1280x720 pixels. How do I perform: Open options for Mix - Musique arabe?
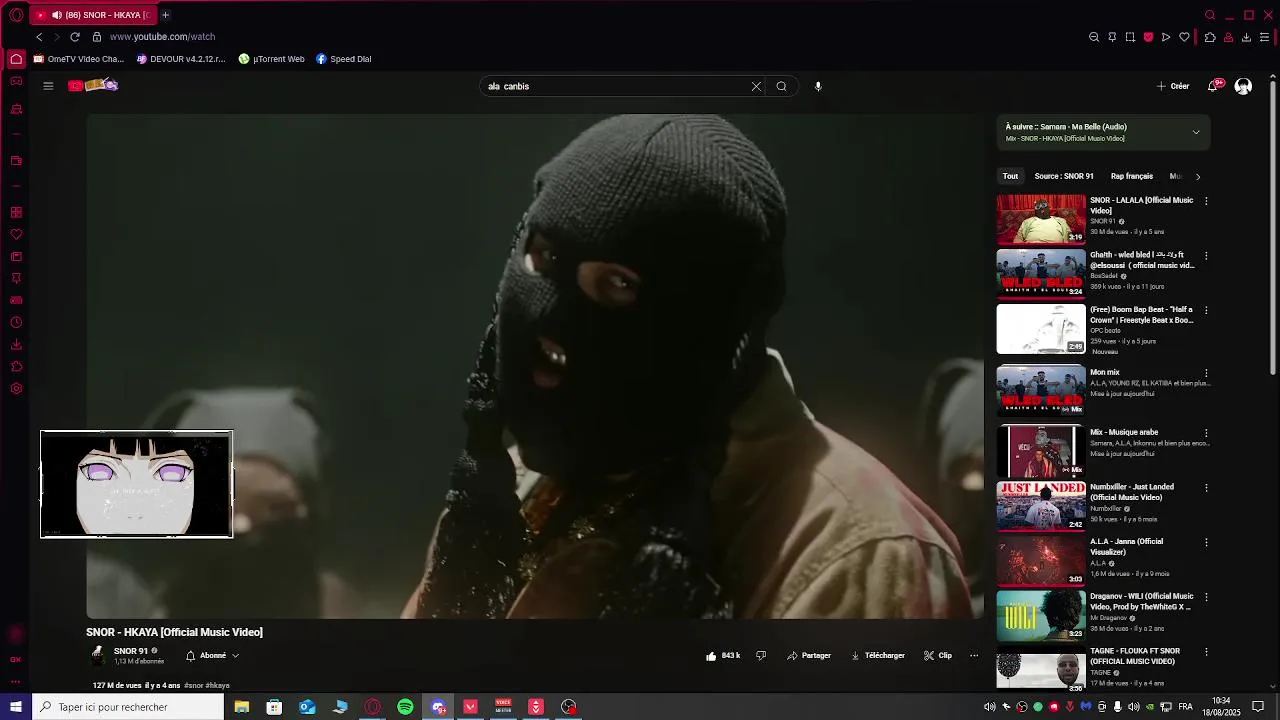point(1206,433)
